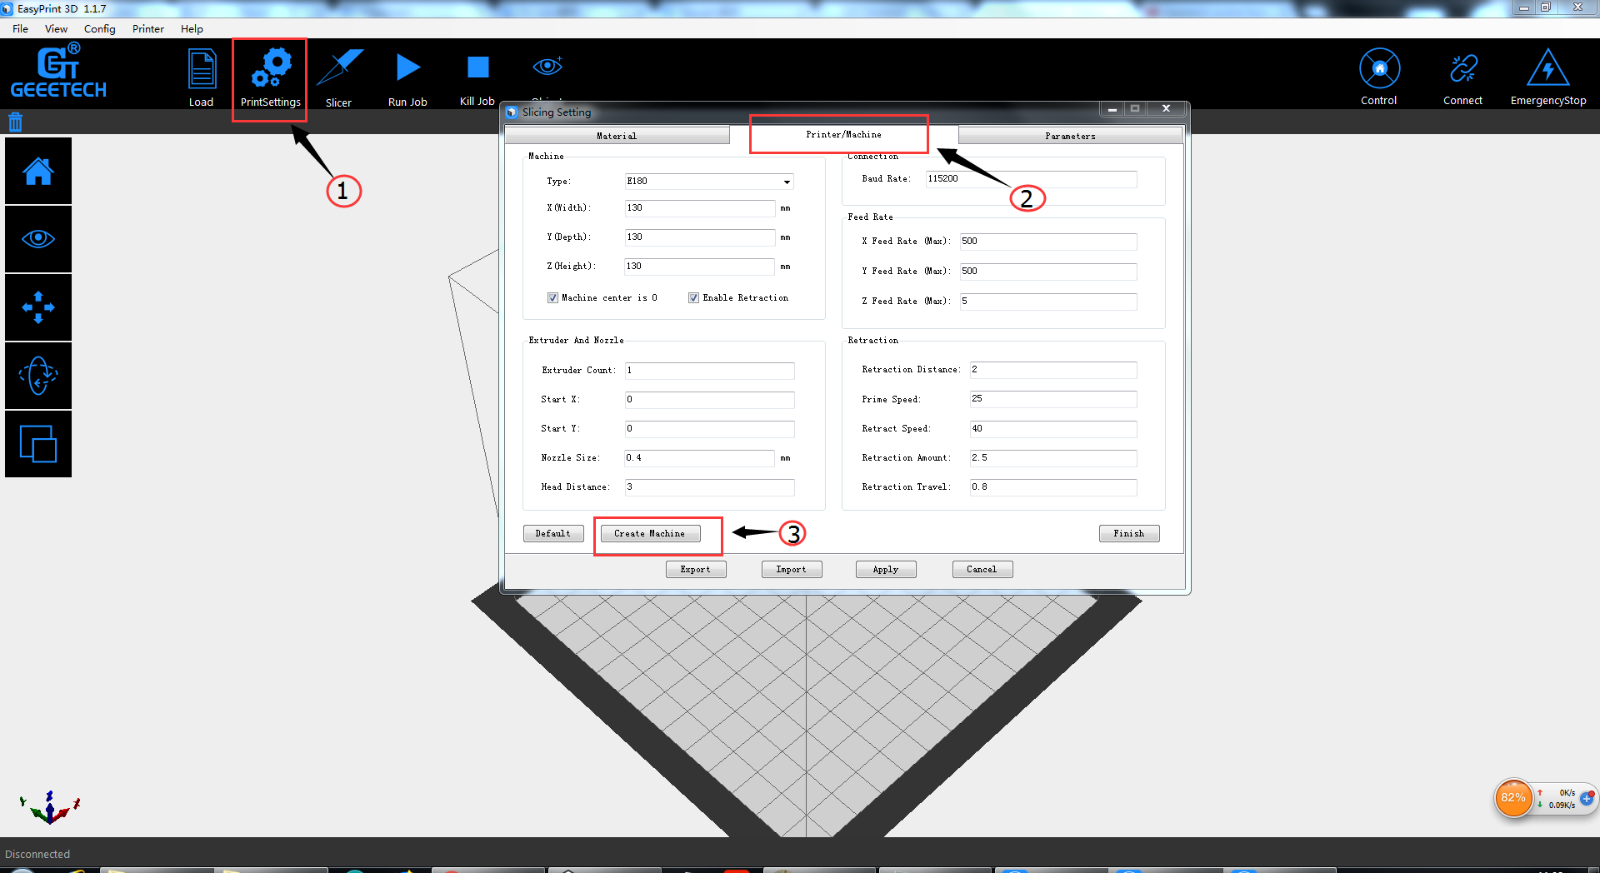This screenshot has height=873, width=1600.
Task: Click the Nozzle Size input field
Action: coord(699,458)
